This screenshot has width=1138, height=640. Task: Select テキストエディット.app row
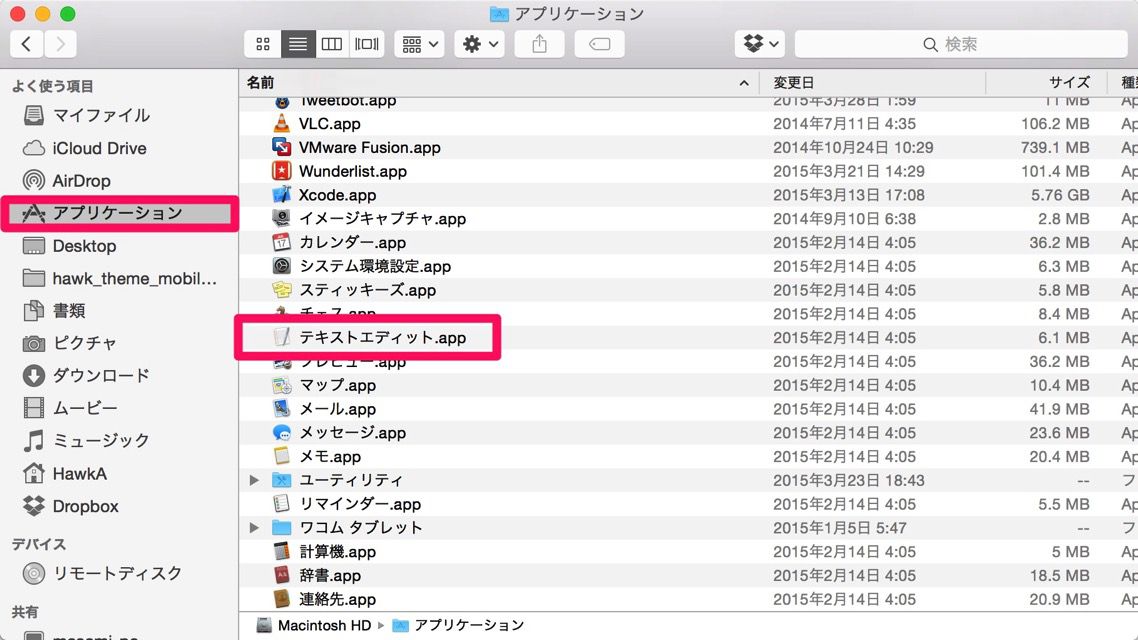pyautogui.click(x=688, y=337)
